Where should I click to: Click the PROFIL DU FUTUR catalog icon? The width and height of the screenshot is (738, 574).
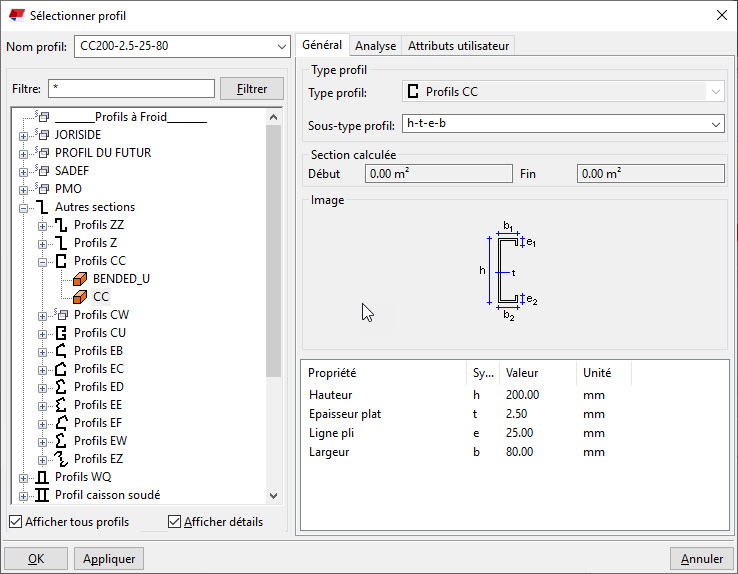(x=42, y=152)
